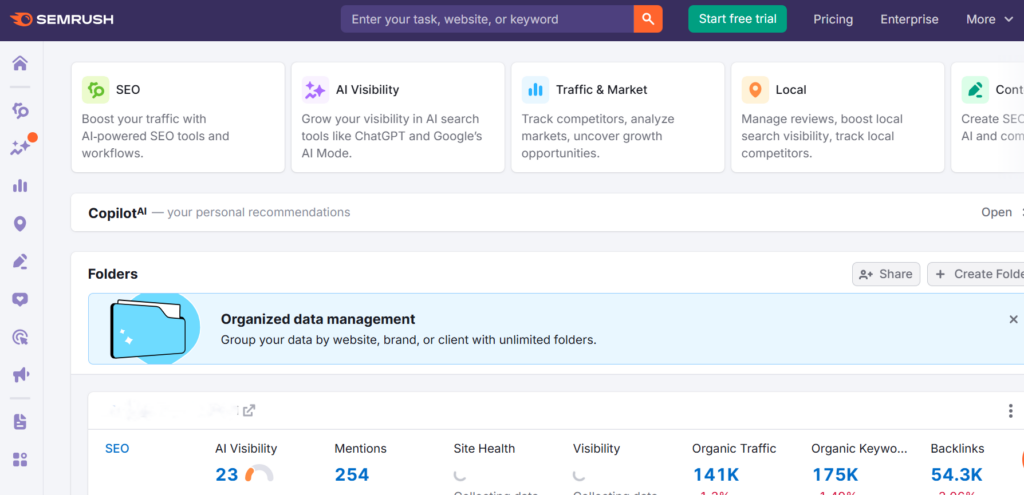
Task: Click the Share folders button
Action: 886,274
